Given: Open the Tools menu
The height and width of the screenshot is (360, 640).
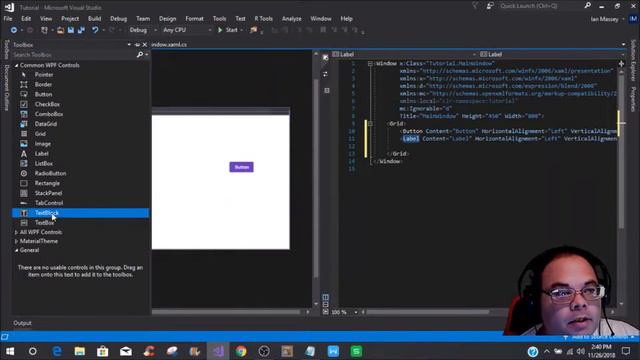Looking at the screenshot, I should [x=219, y=19].
